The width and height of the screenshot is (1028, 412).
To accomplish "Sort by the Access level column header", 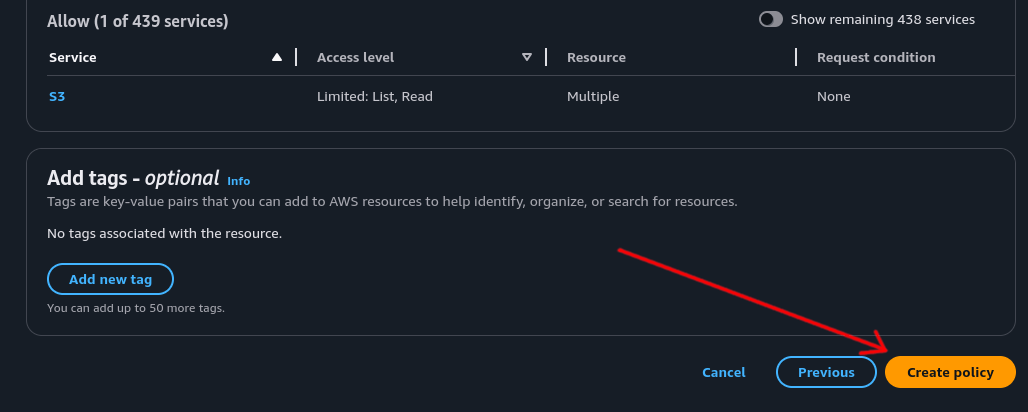I will [x=355, y=57].
